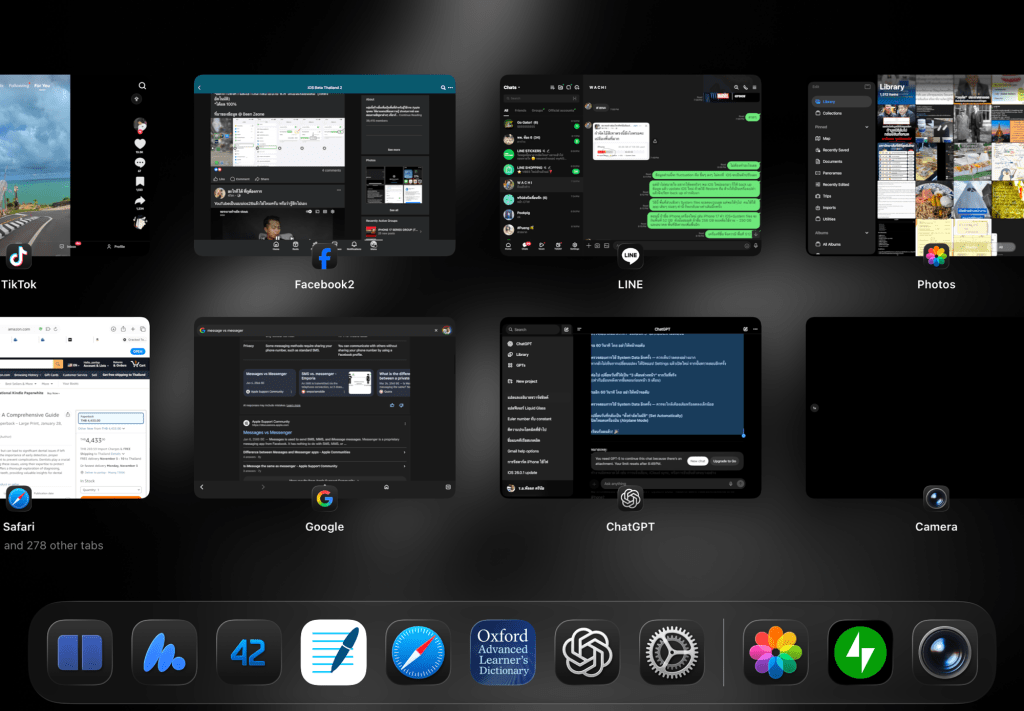Switch to the Safari Amazon page preview
This screenshot has height=711, width=1024.
click(75, 407)
